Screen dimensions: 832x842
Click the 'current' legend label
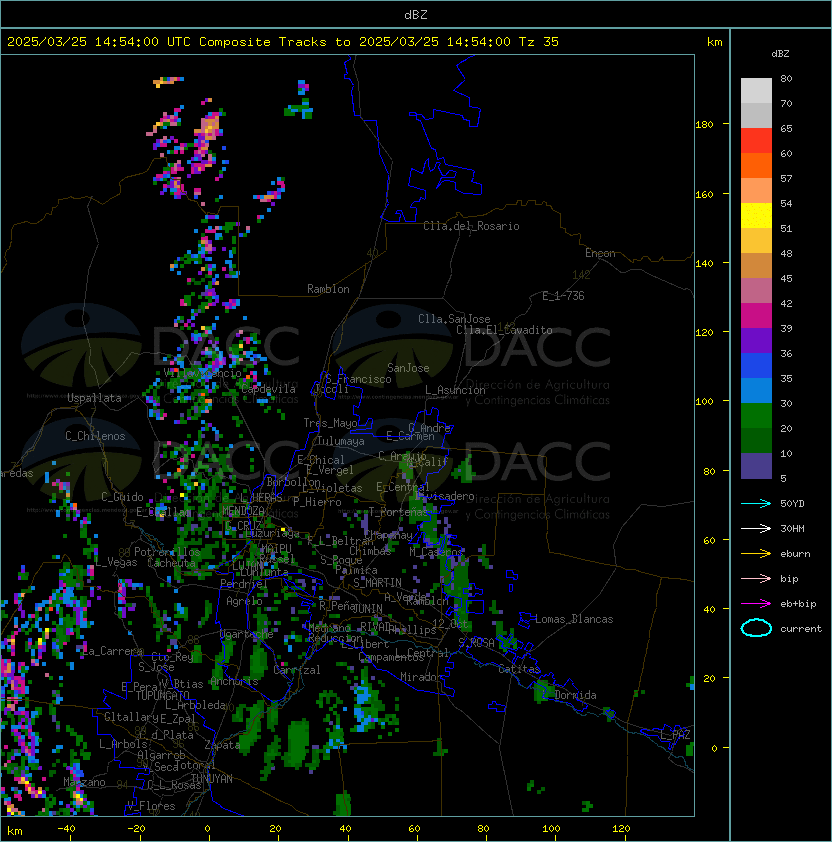[801, 629]
